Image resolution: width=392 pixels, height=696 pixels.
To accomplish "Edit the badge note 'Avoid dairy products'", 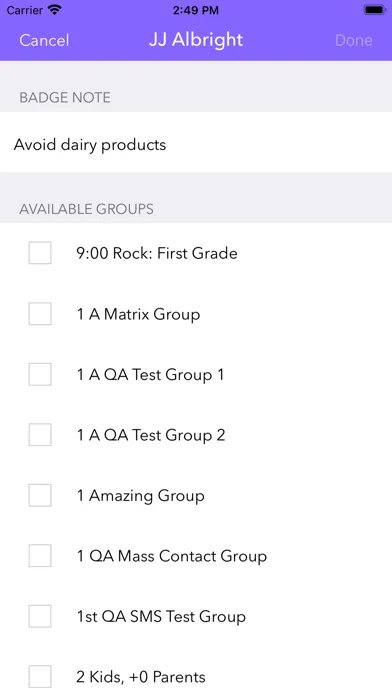I will coord(196,145).
